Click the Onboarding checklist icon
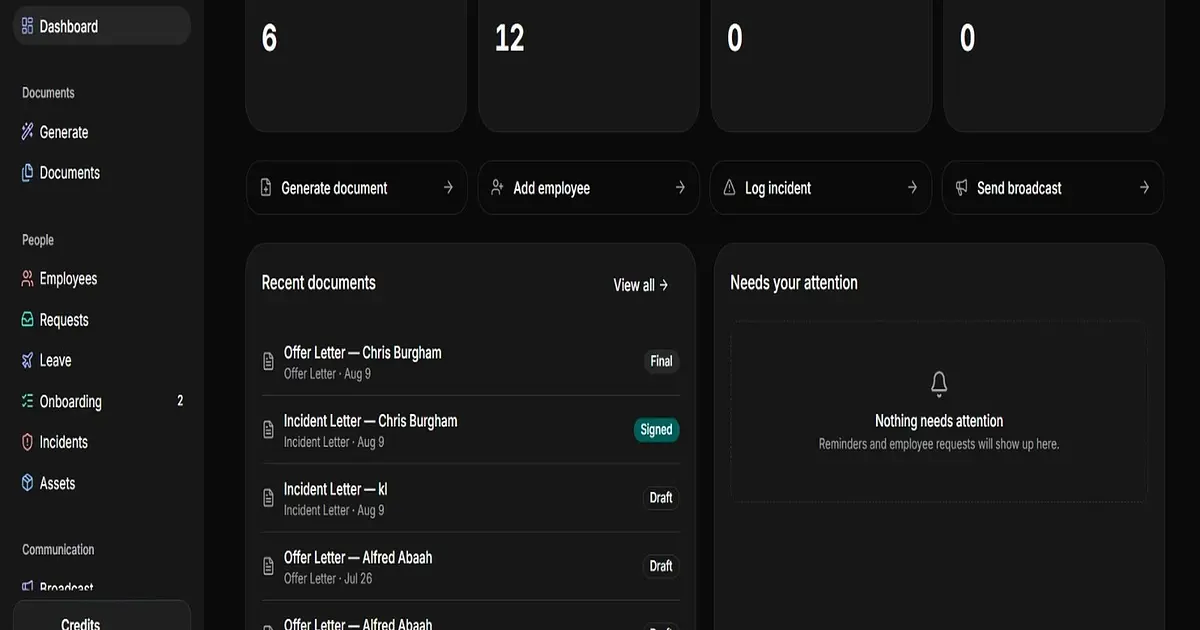The image size is (1200, 630). pos(28,402)
